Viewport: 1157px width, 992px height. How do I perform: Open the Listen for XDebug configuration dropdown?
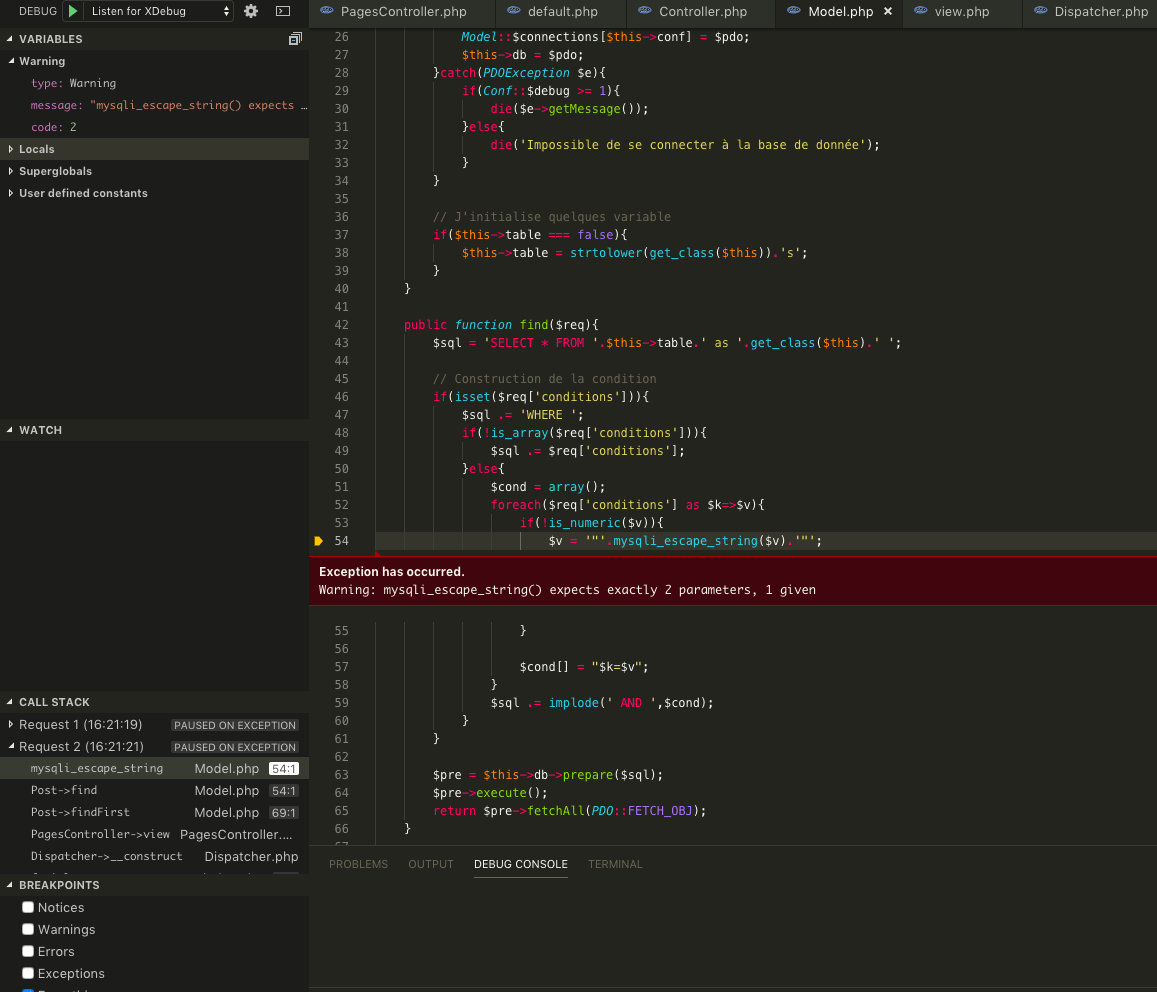tap(159, 11)
